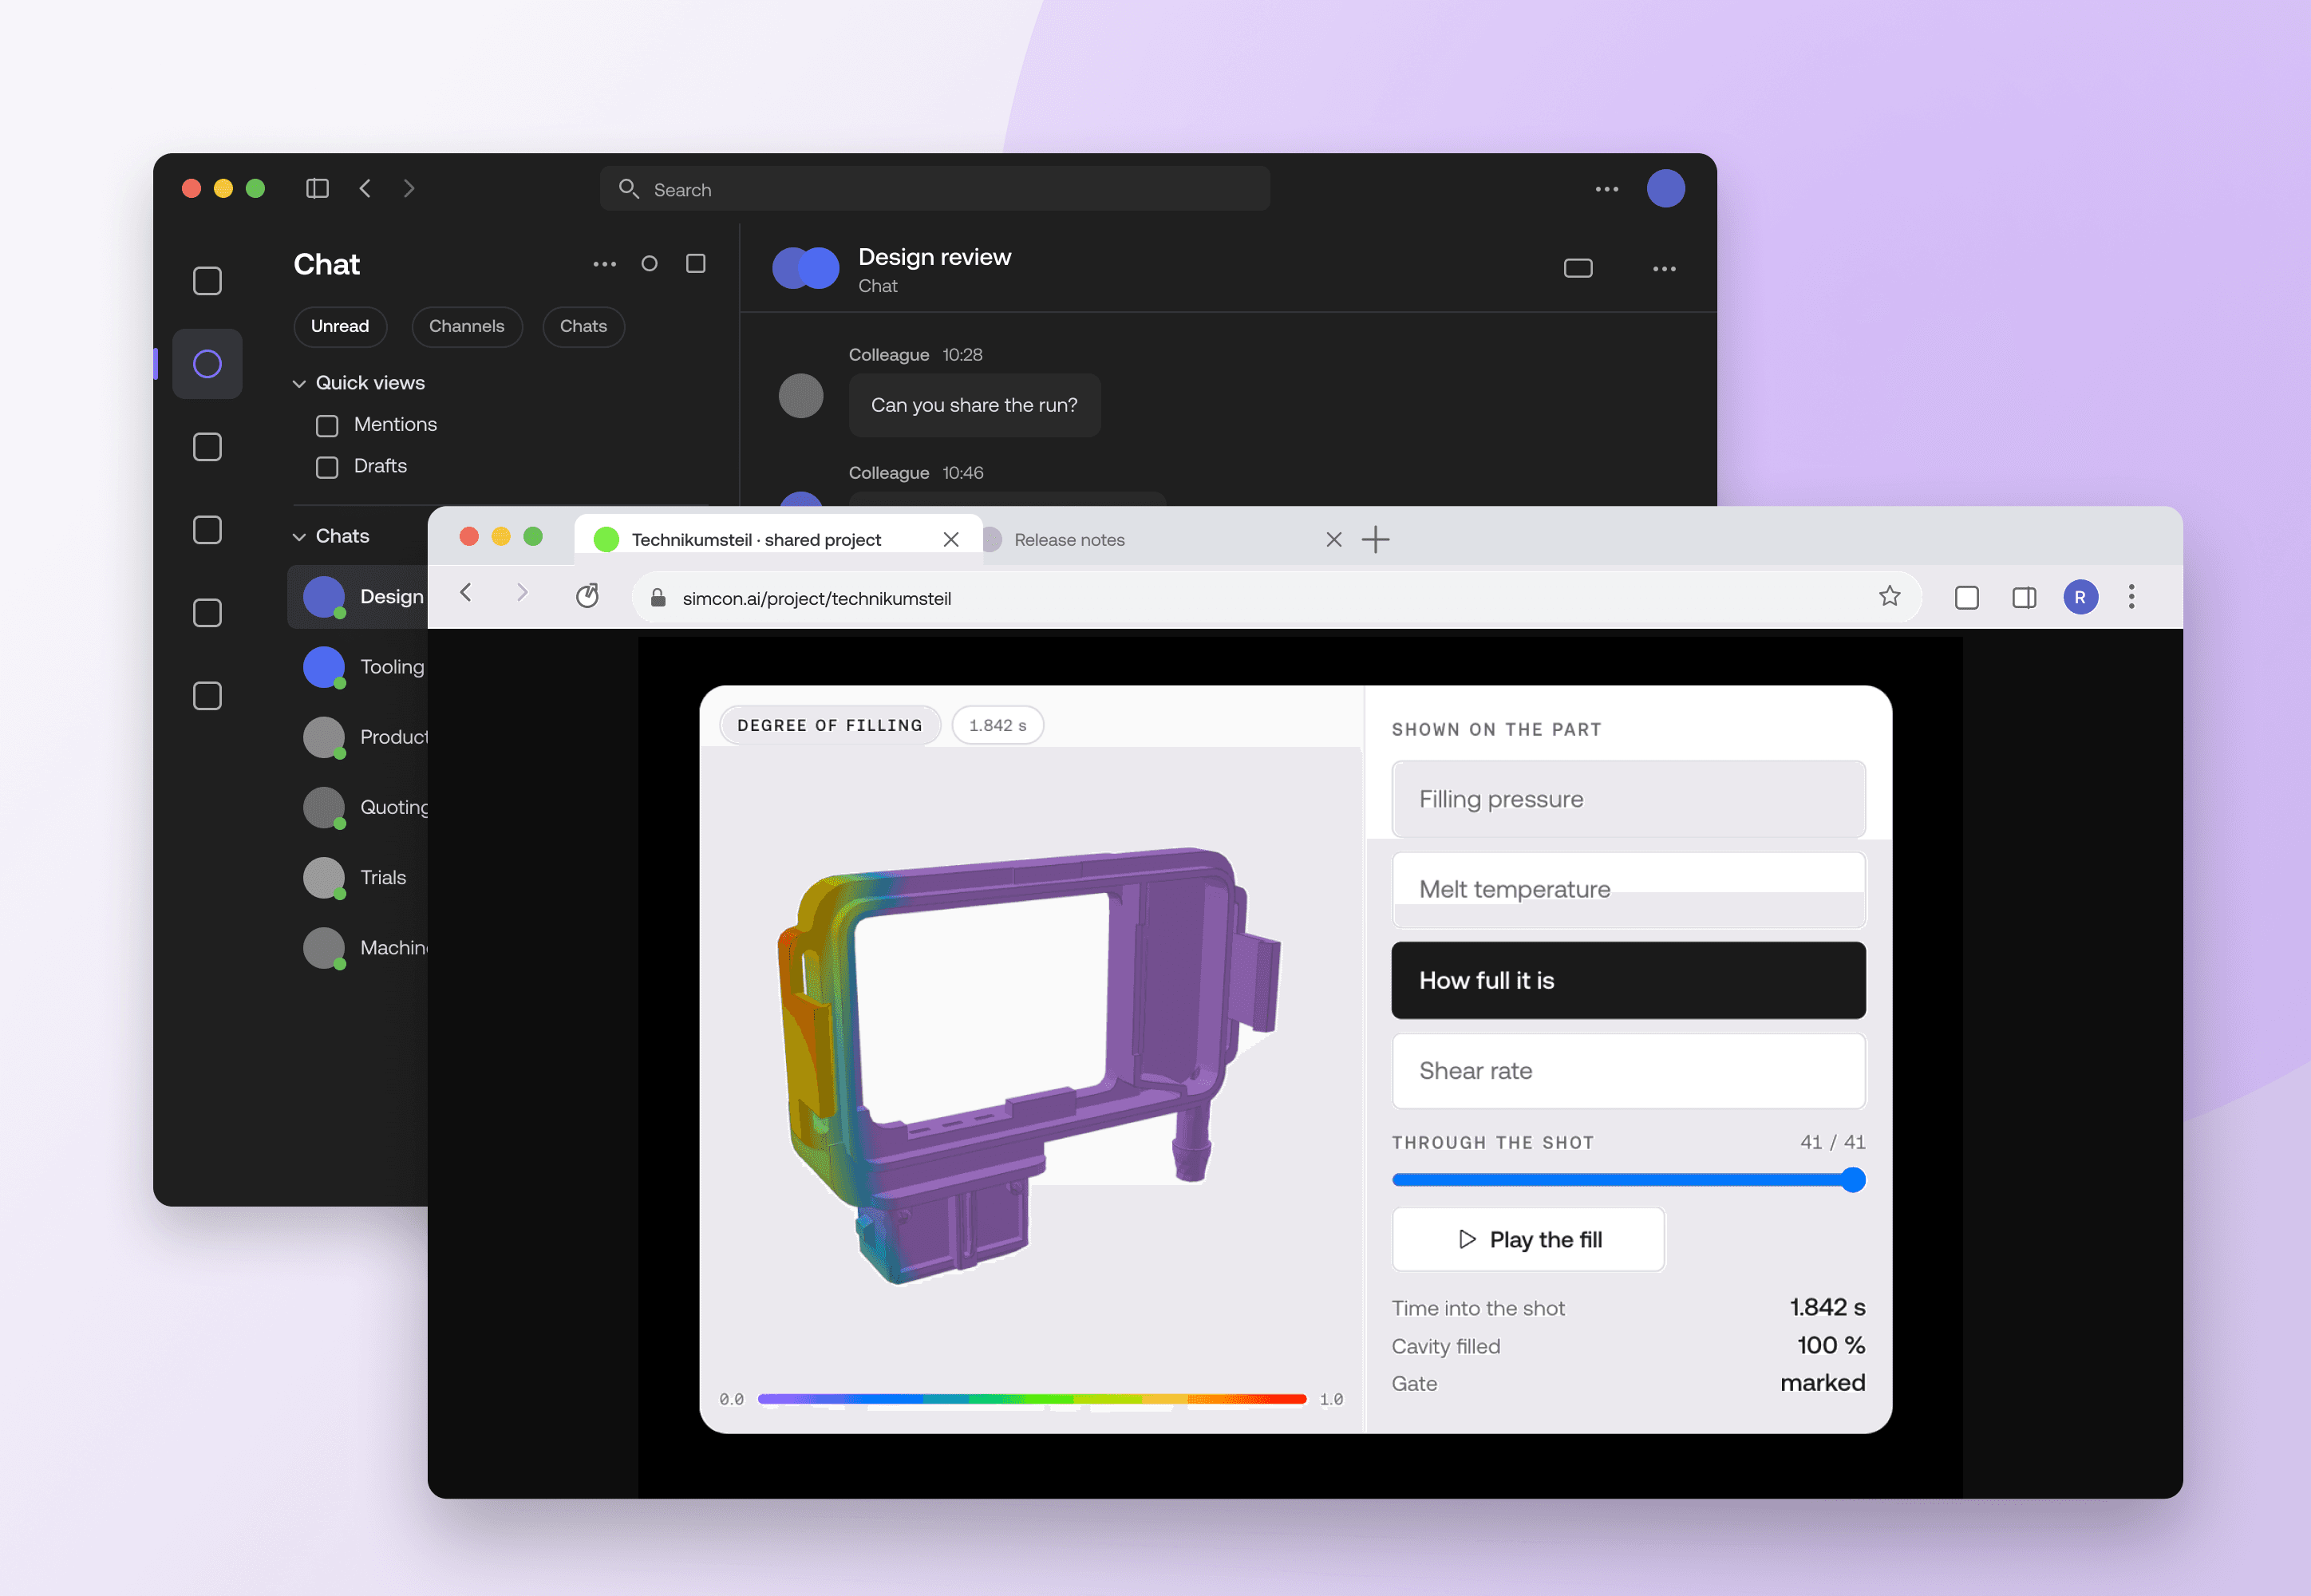Click the degree of filling color scale
This screenshot has width=2311, height=1596.
1032,1399
